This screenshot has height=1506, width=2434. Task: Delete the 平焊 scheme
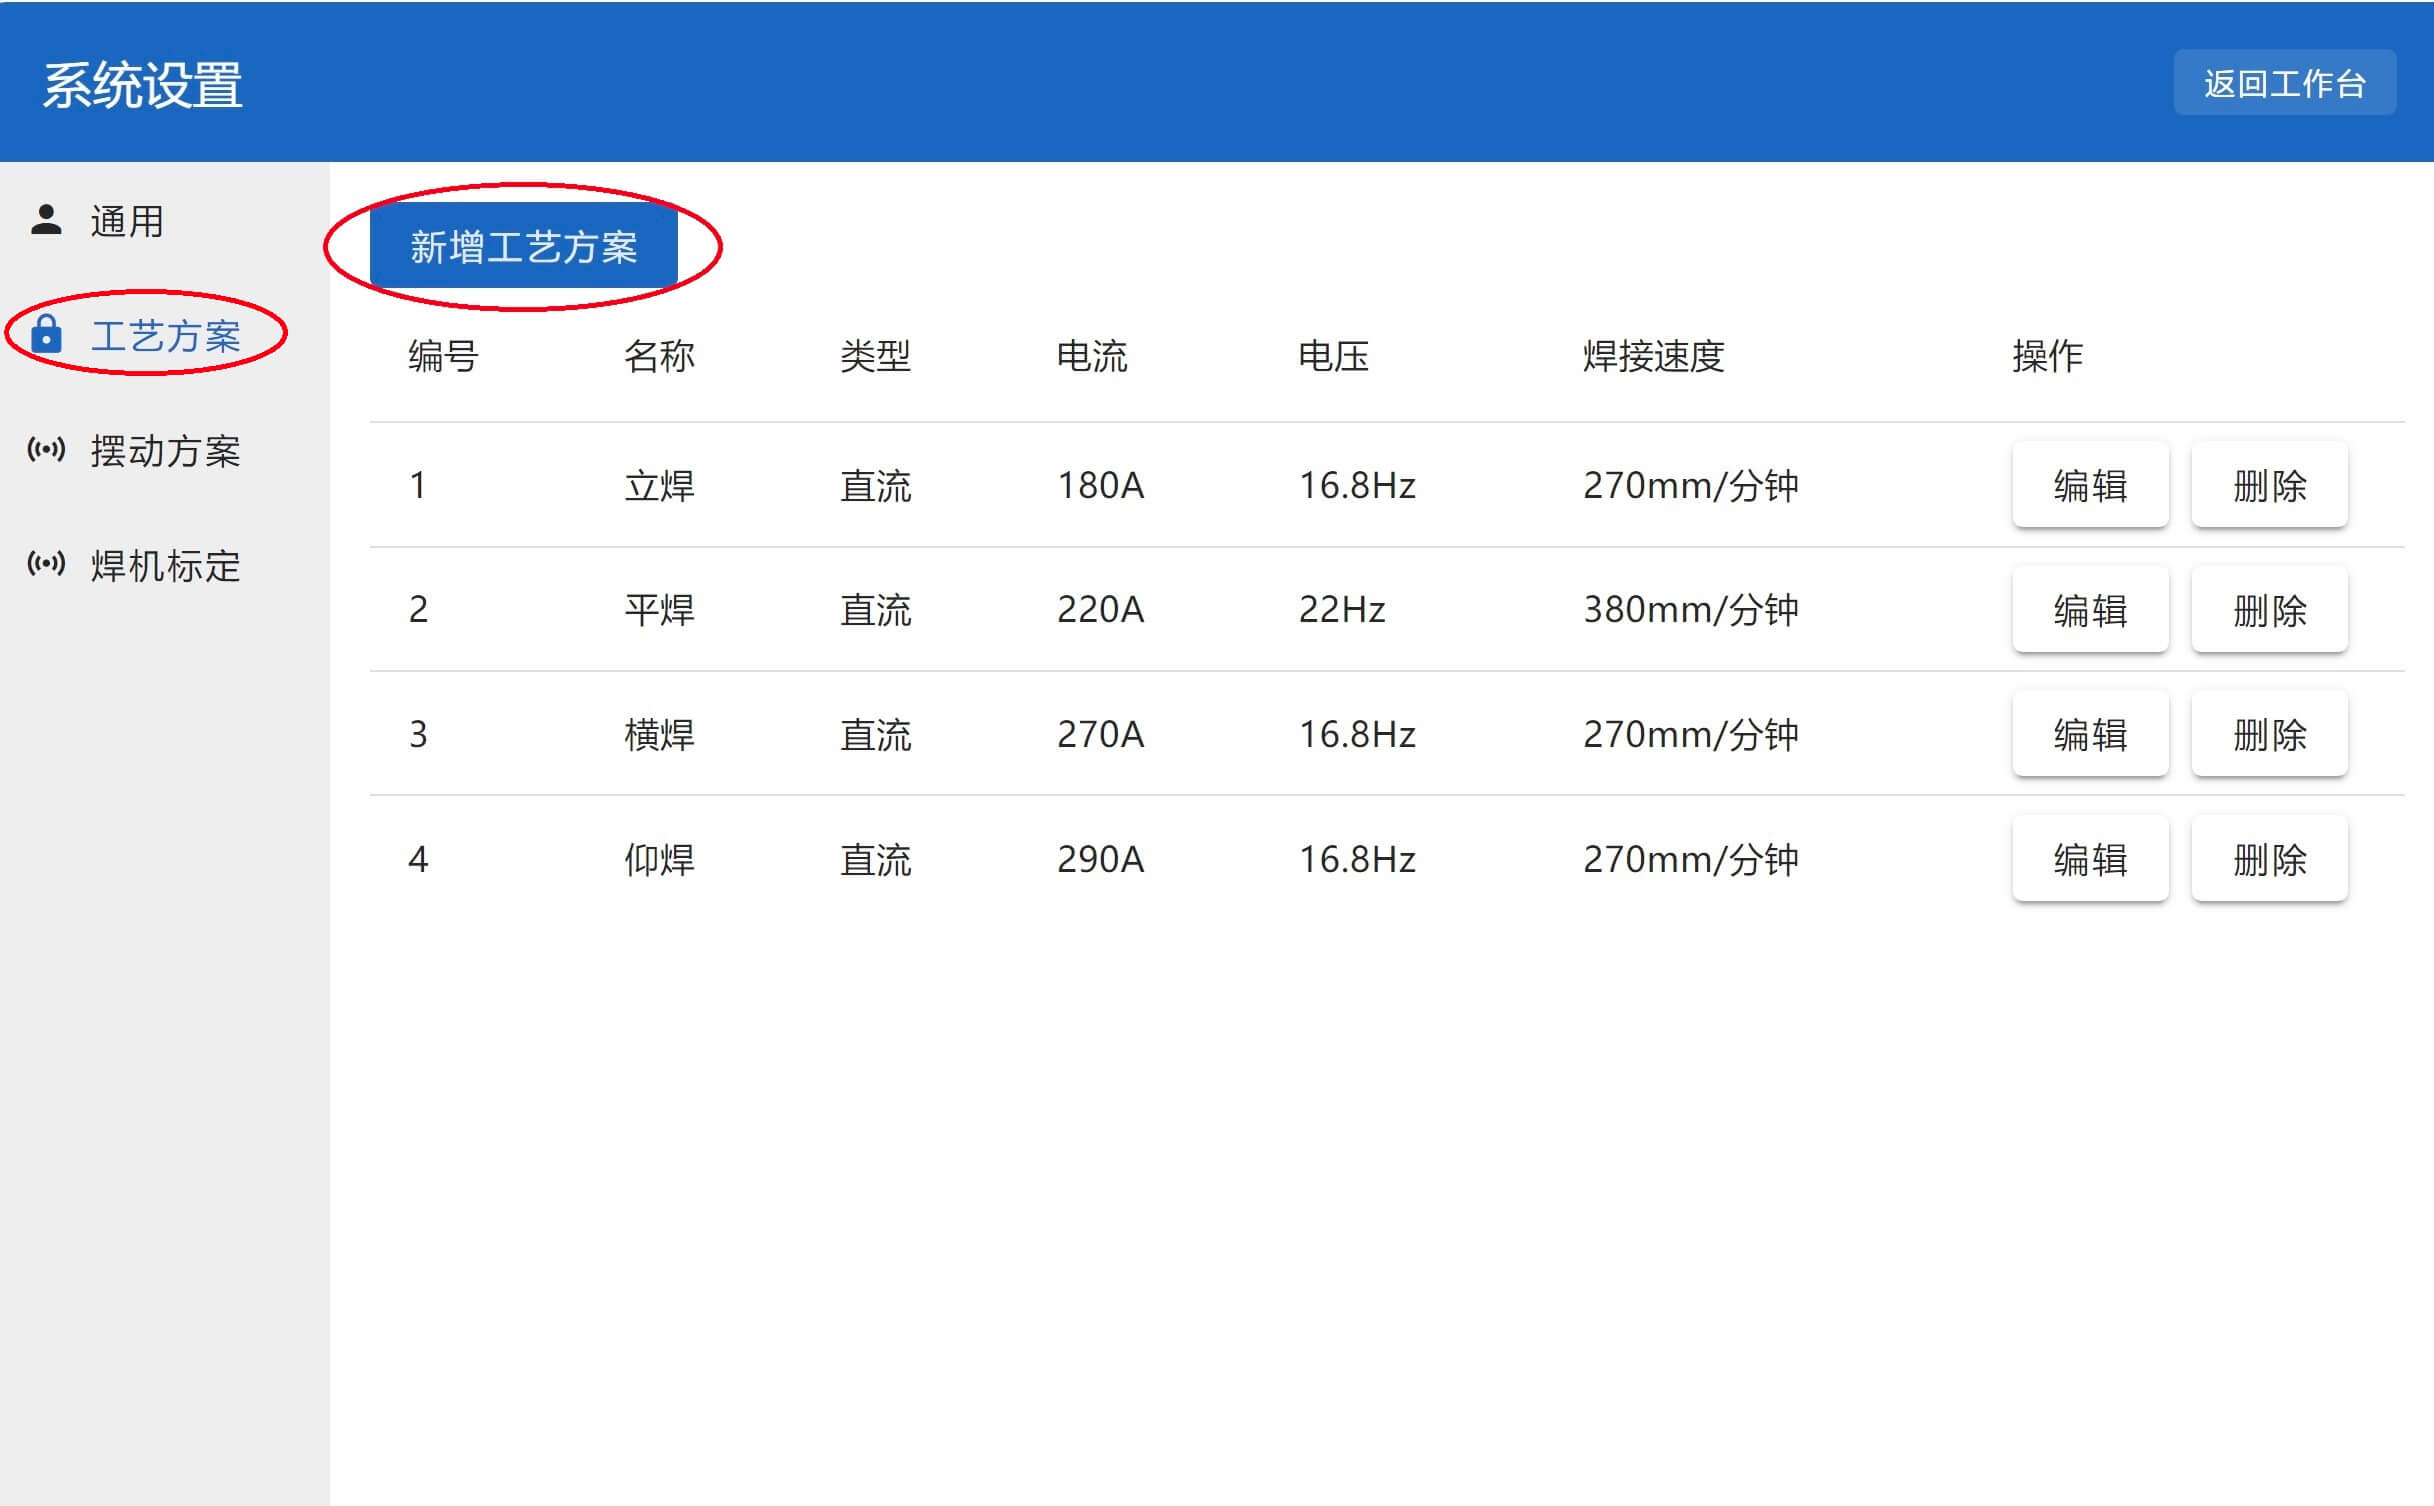[2269, 610]
